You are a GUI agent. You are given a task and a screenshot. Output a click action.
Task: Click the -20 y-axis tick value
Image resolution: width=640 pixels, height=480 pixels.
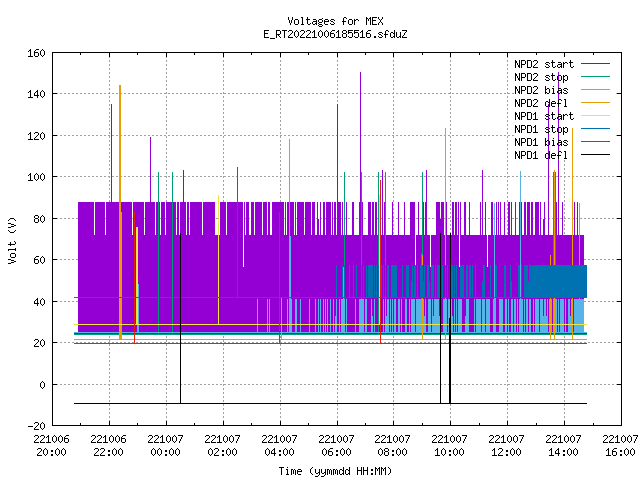36,426
